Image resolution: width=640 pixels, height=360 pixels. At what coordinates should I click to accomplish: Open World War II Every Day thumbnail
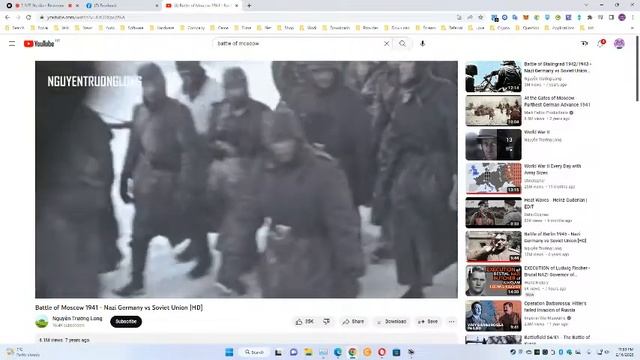(493, 179)
